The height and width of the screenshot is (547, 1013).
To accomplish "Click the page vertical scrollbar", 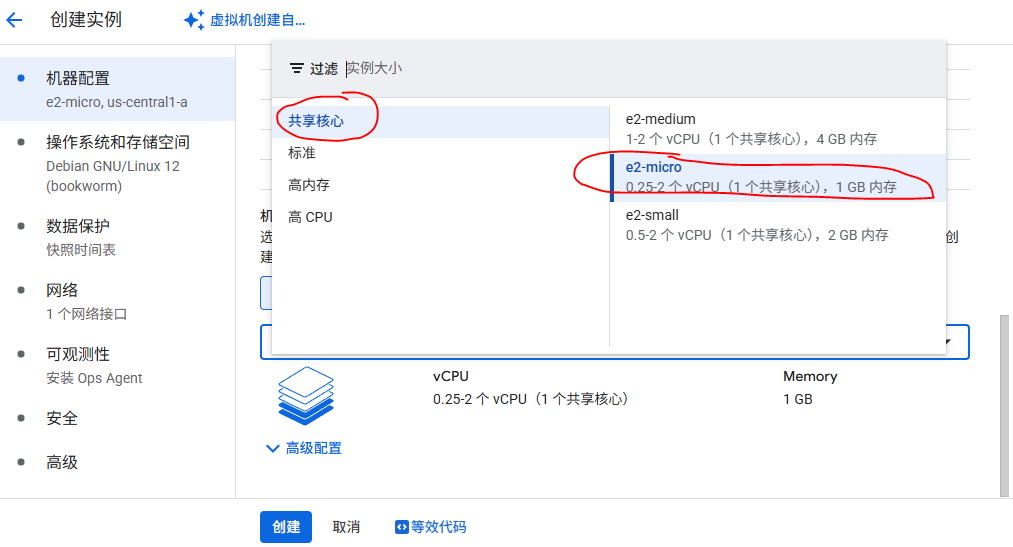I will click(1004, 406).
